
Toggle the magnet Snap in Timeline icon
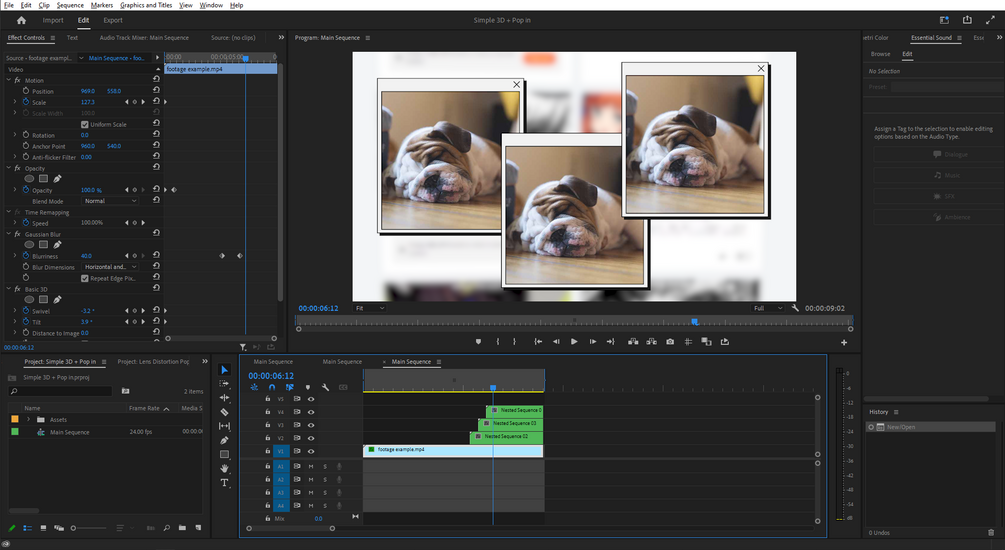[271, 387]
